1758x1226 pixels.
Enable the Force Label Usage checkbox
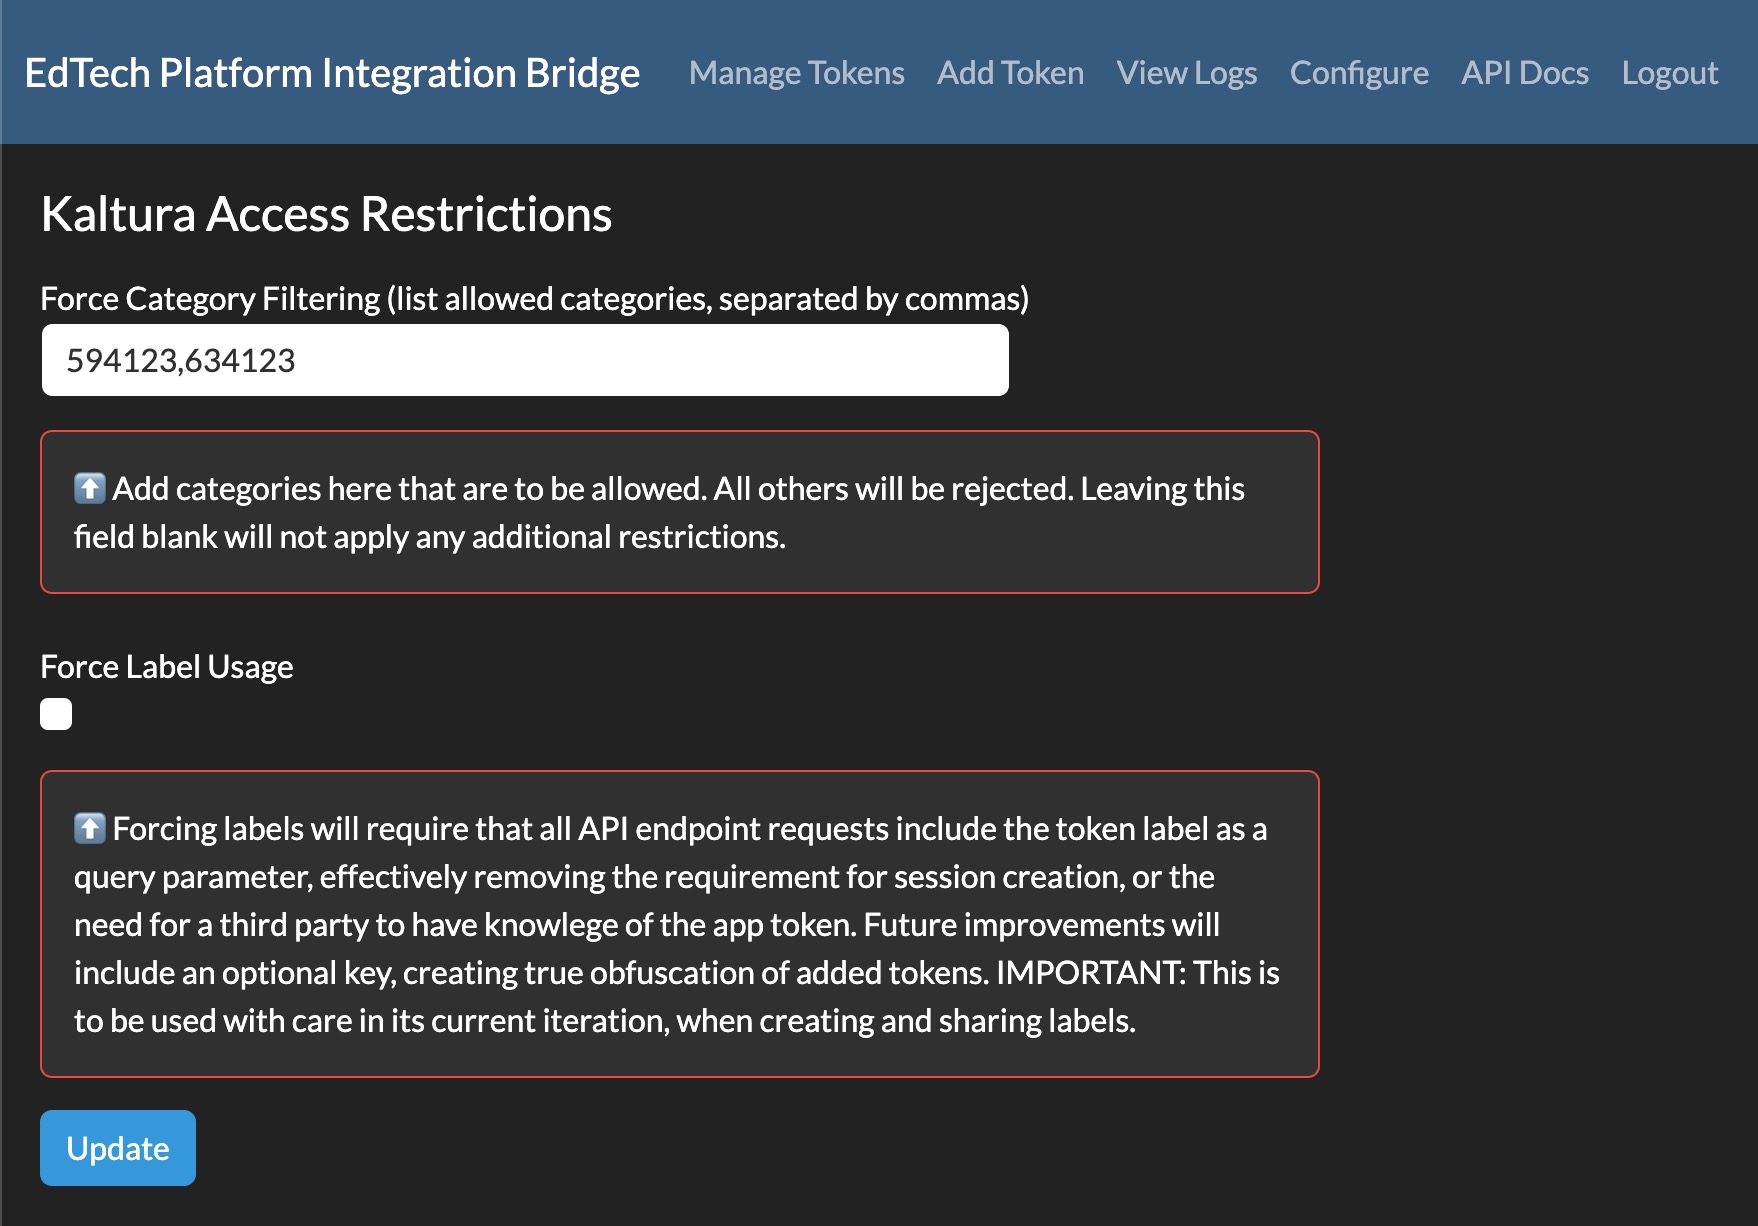56,714
